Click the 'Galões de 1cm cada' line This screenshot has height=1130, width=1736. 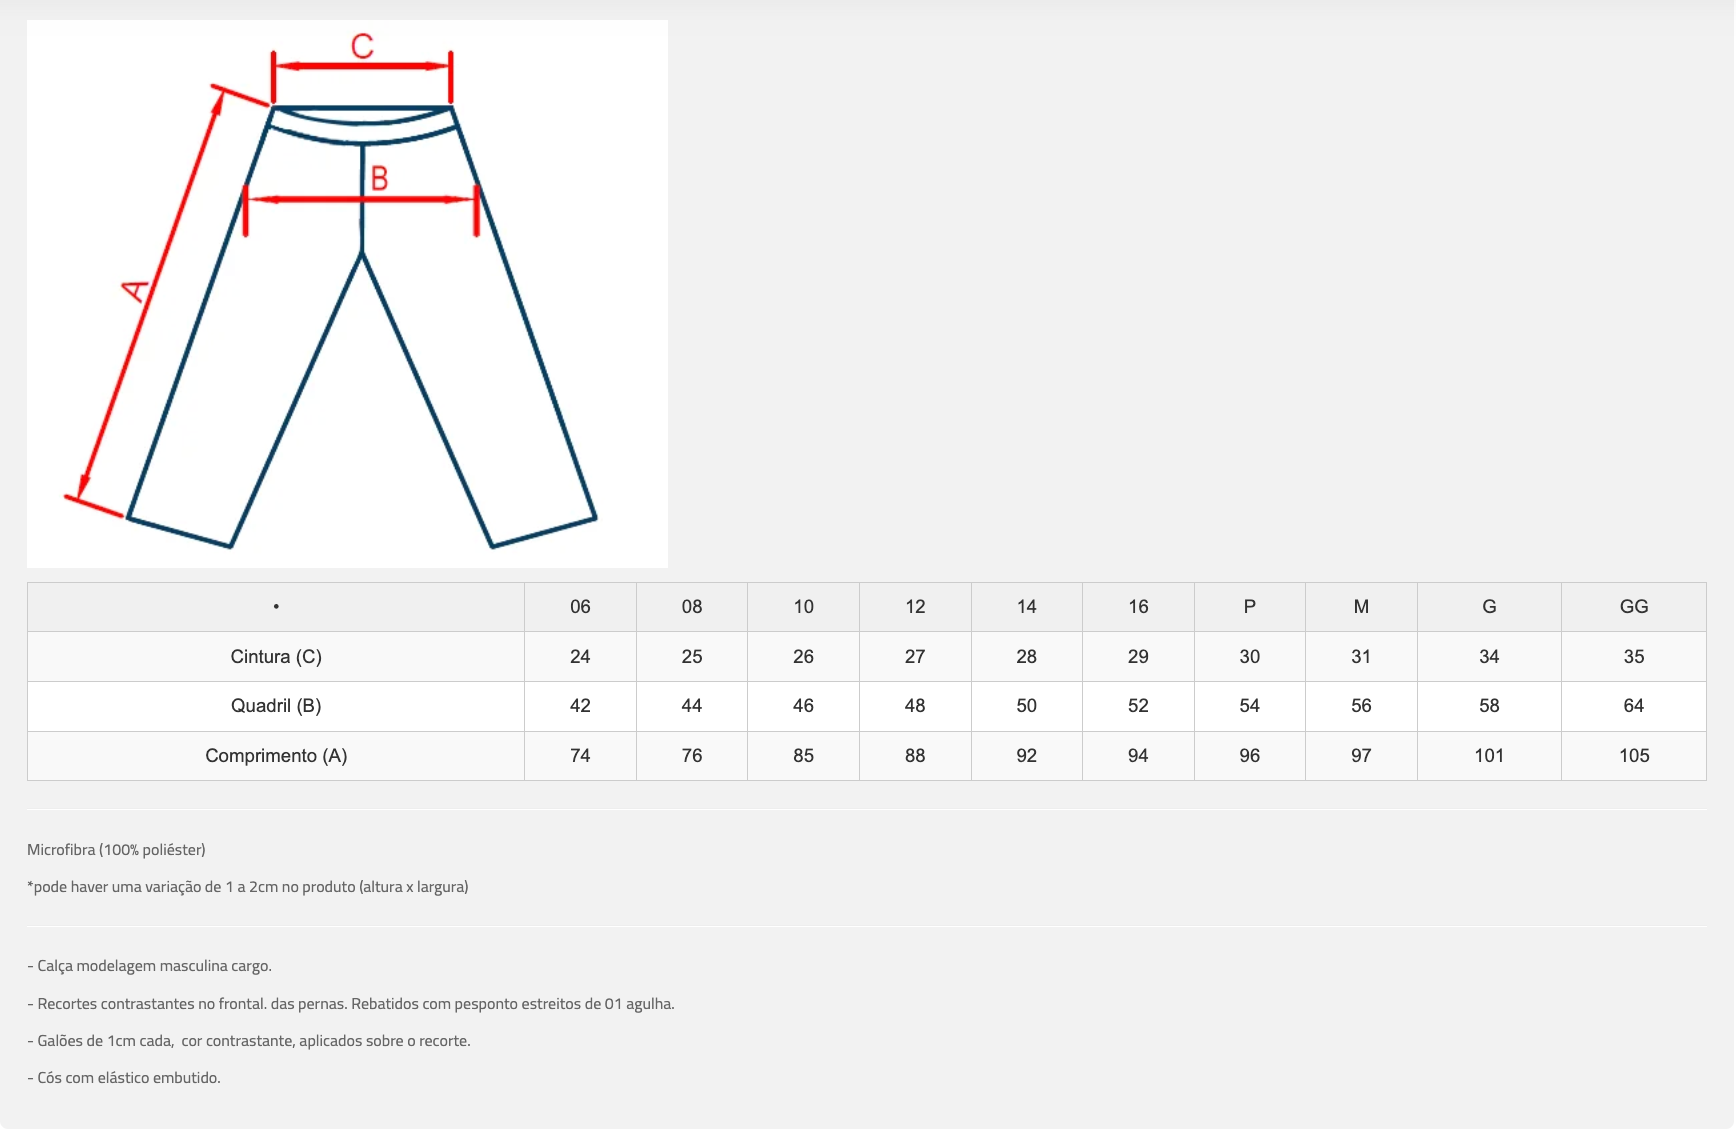249,1041
